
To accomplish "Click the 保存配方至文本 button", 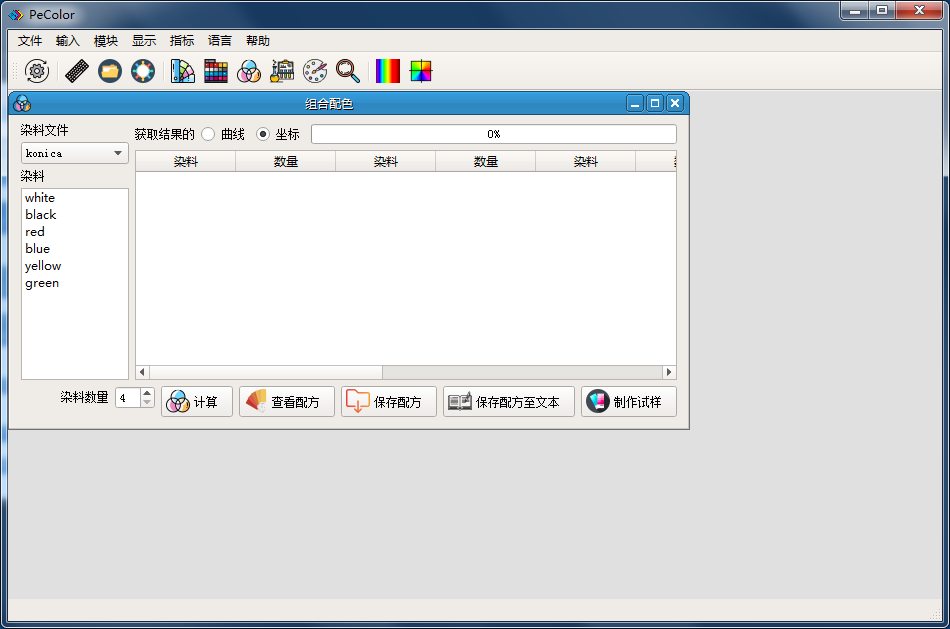I will tap(508, 401).
